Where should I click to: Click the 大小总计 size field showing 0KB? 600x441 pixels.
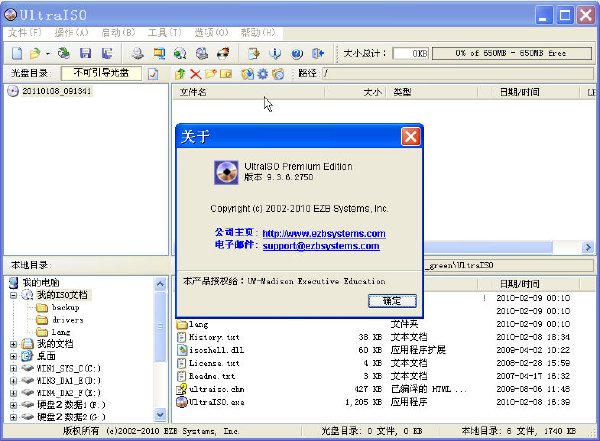coord(411,53)
